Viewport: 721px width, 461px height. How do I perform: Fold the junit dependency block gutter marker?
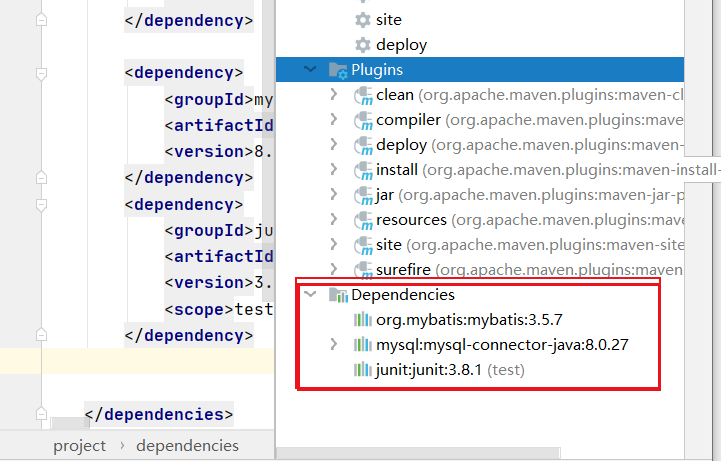(x=41, y=205)
